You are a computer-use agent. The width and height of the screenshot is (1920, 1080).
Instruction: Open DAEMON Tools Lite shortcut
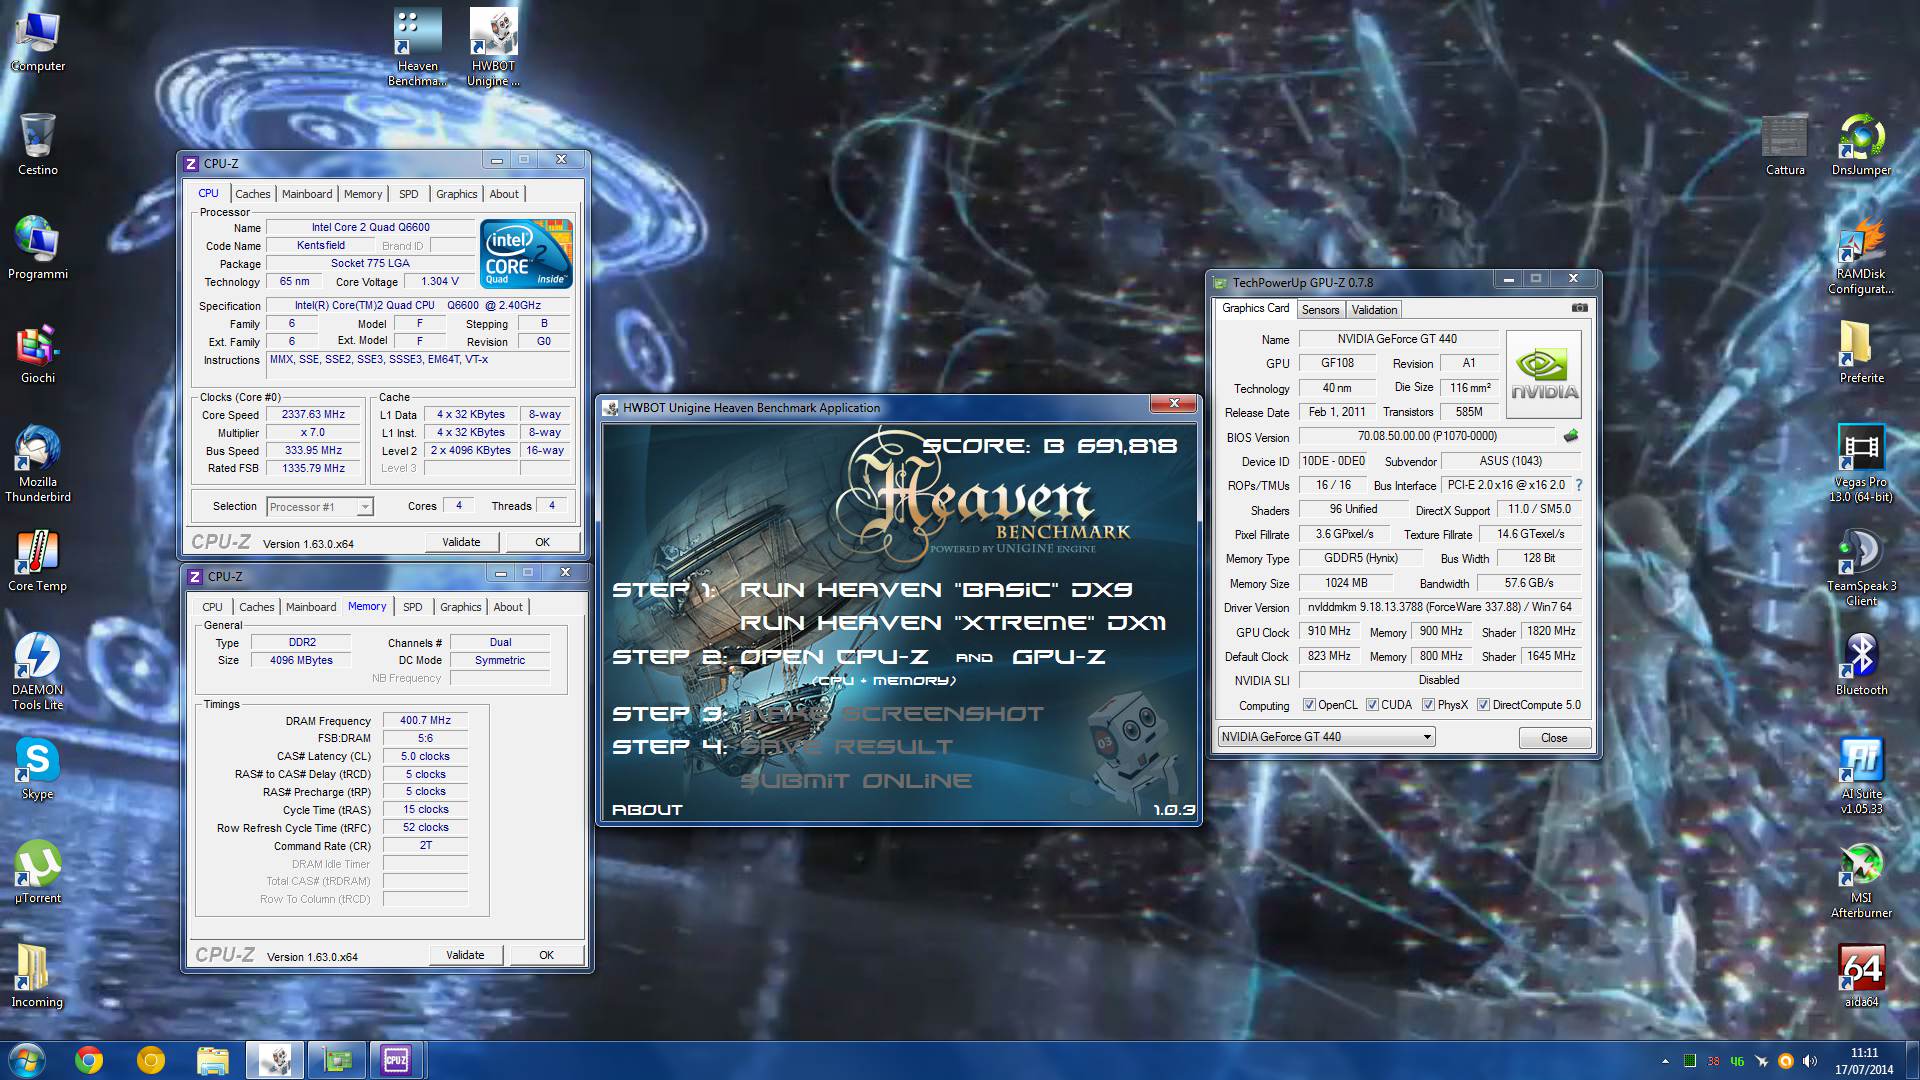(37, 671)
